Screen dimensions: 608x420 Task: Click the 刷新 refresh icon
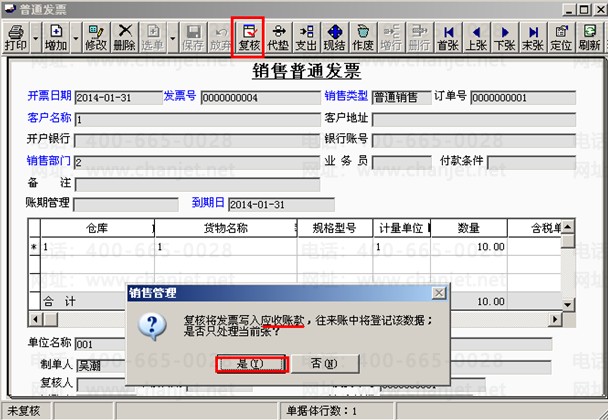[589, 38]
